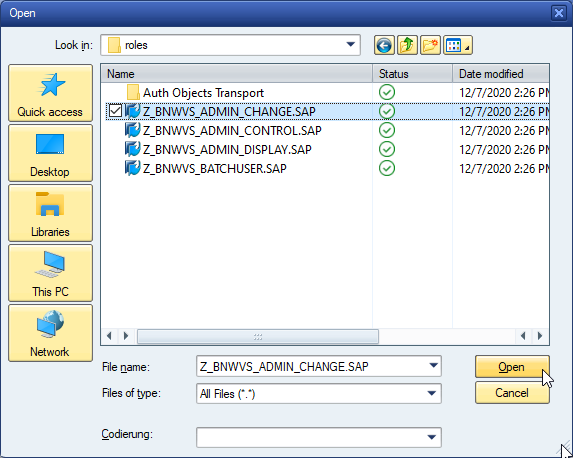
Task: Expand the Look in folder dropdown
Action: (x=350, y=45)
